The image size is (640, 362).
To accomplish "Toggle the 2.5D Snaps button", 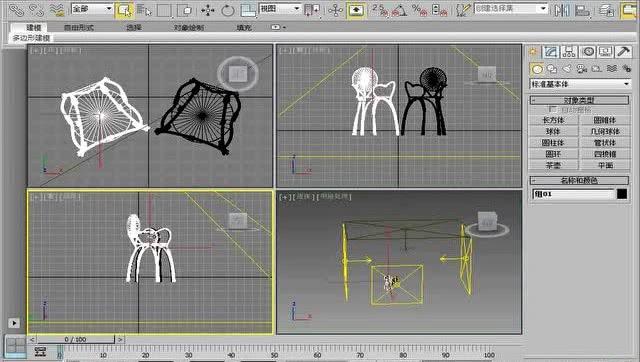I will 380,10.
